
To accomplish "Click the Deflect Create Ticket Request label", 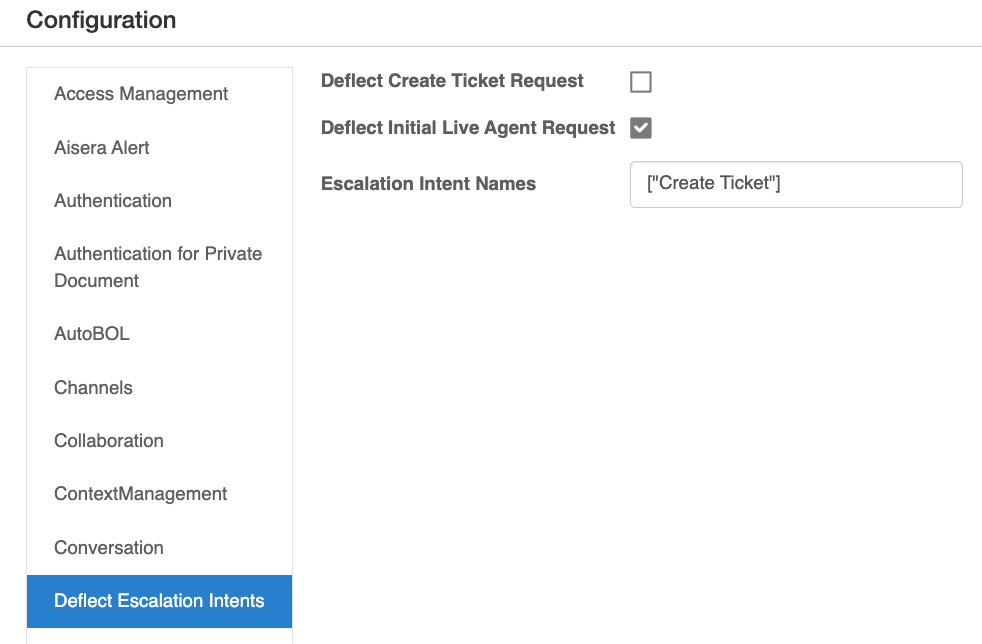I will (452, 81).
